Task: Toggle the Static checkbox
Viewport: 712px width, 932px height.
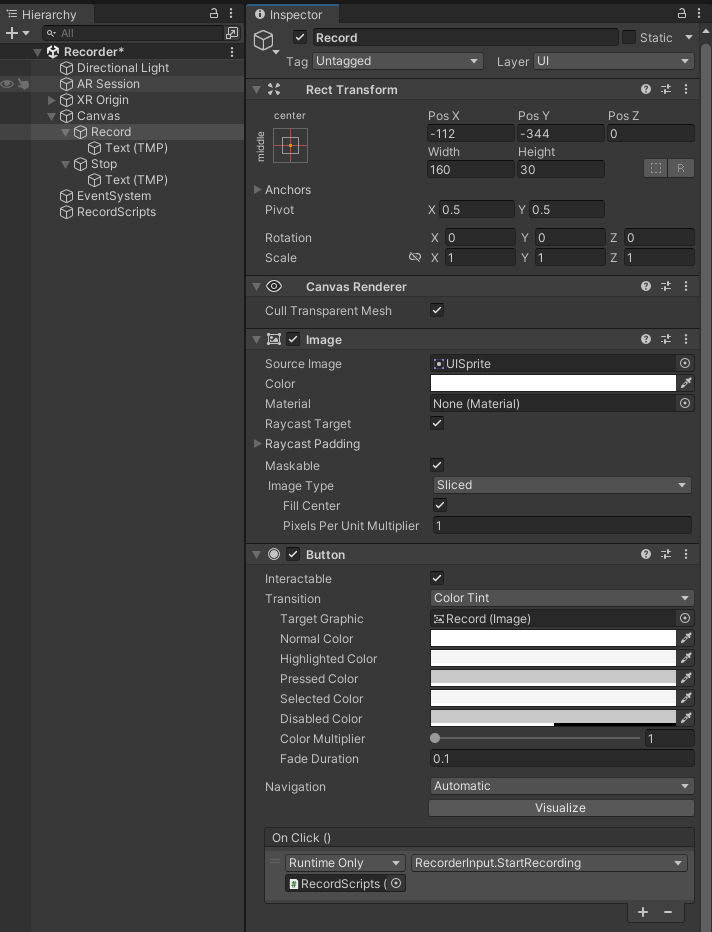Action: point(629,37)
